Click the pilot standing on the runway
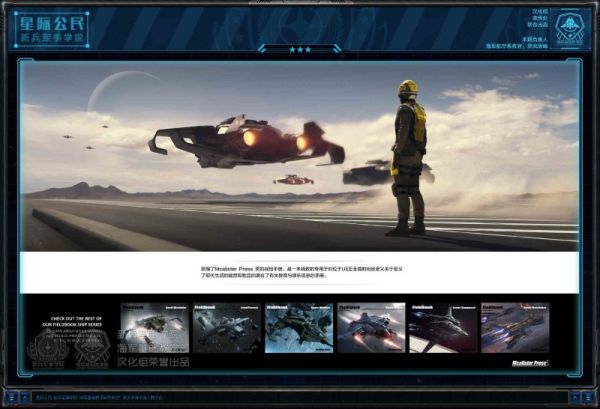Image resolution: width=600 pixels, height=409 pixels. pos(408,155)
